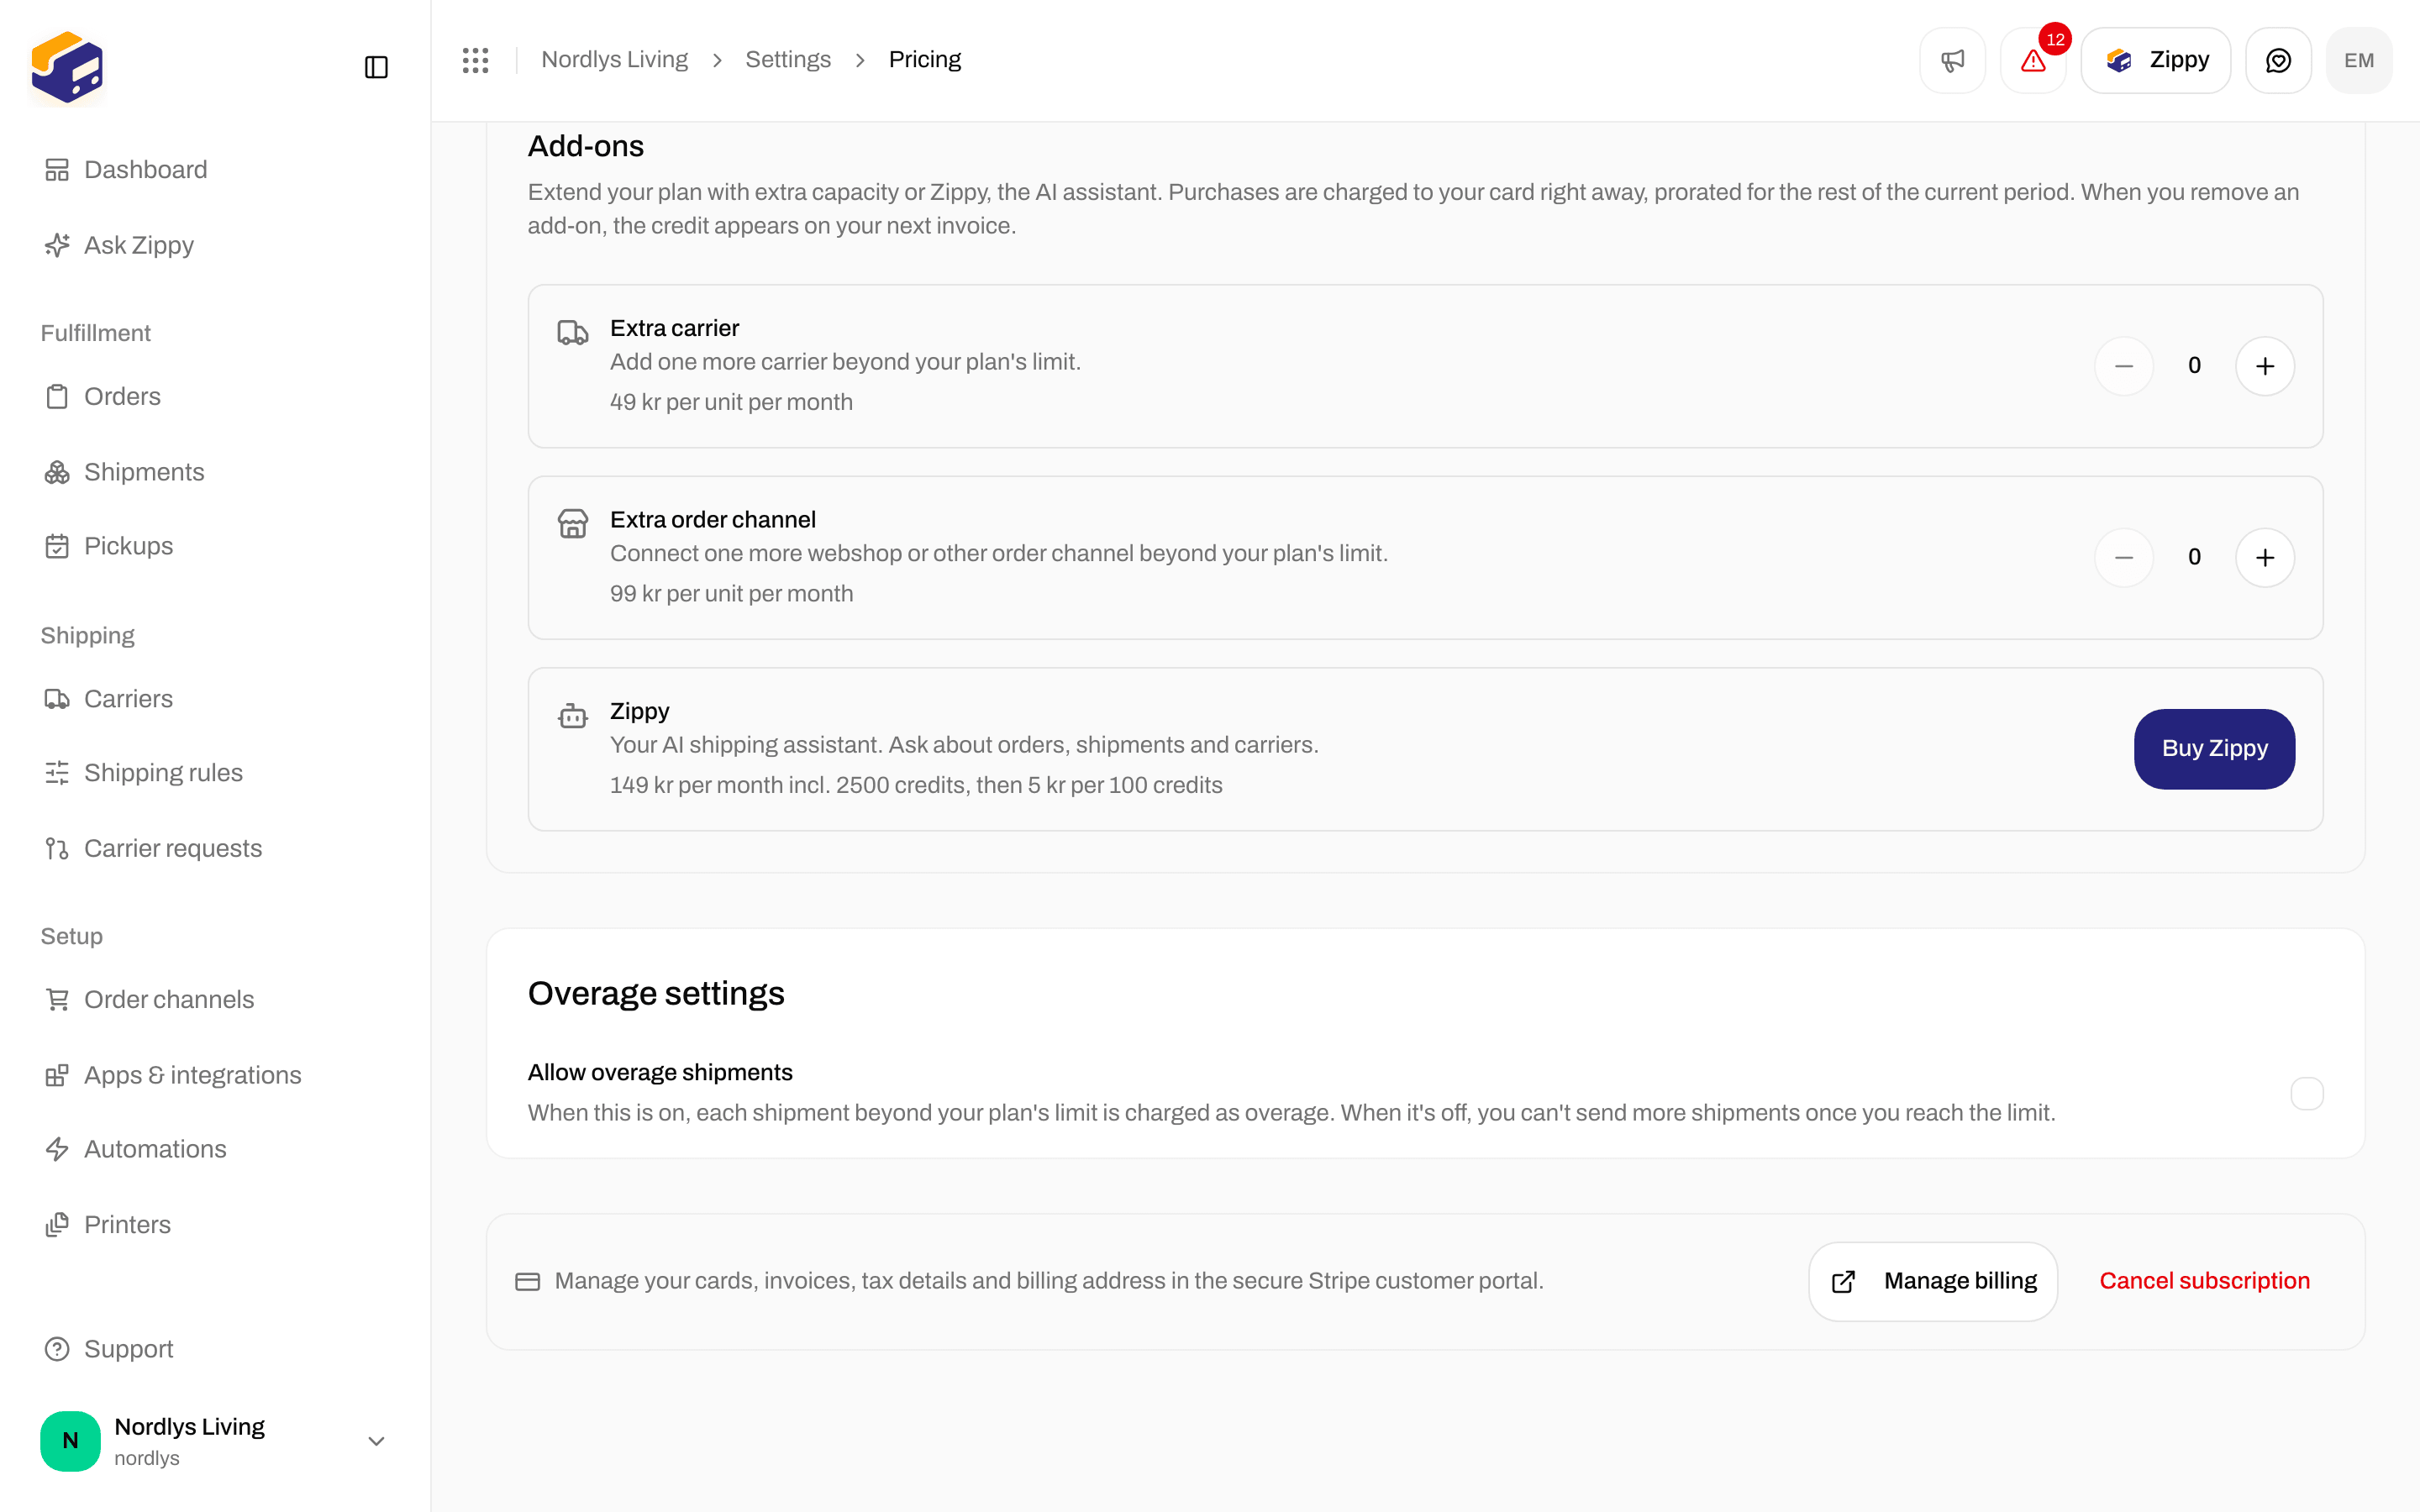The width and height of the screenshot is (2420, 1512).
Task: Decrease Extra order channel quantity
Action: pyautogui.click(x=2124, y=557)
